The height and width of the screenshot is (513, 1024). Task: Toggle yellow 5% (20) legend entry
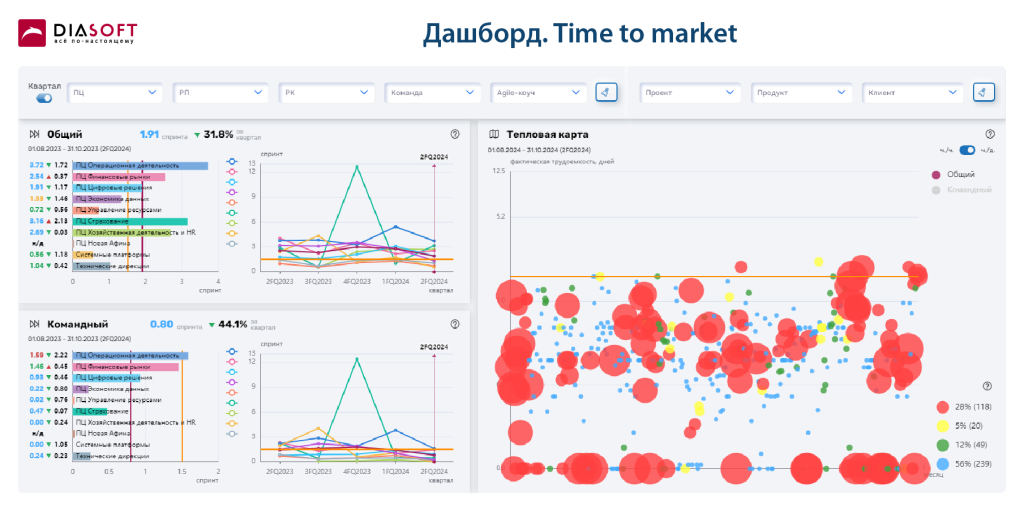tap(960, 426)
